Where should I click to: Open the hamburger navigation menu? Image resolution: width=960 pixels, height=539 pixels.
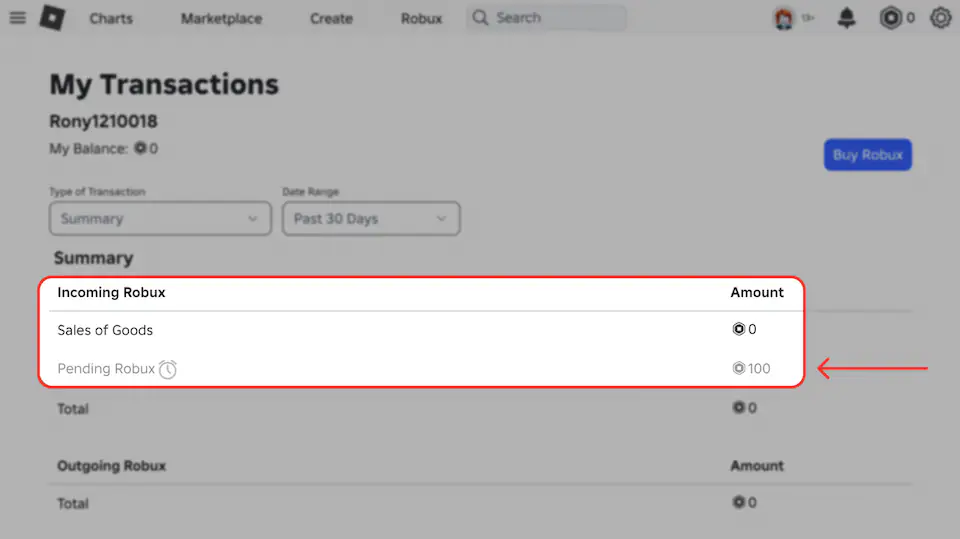click(x=17, y=18)
